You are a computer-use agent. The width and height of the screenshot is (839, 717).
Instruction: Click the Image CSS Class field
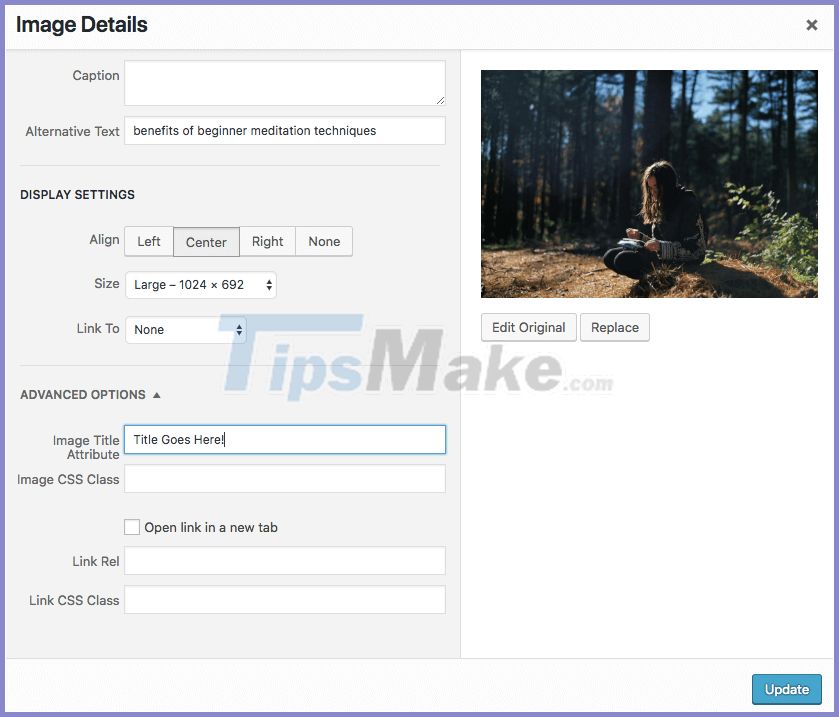[x=284, y=478]
